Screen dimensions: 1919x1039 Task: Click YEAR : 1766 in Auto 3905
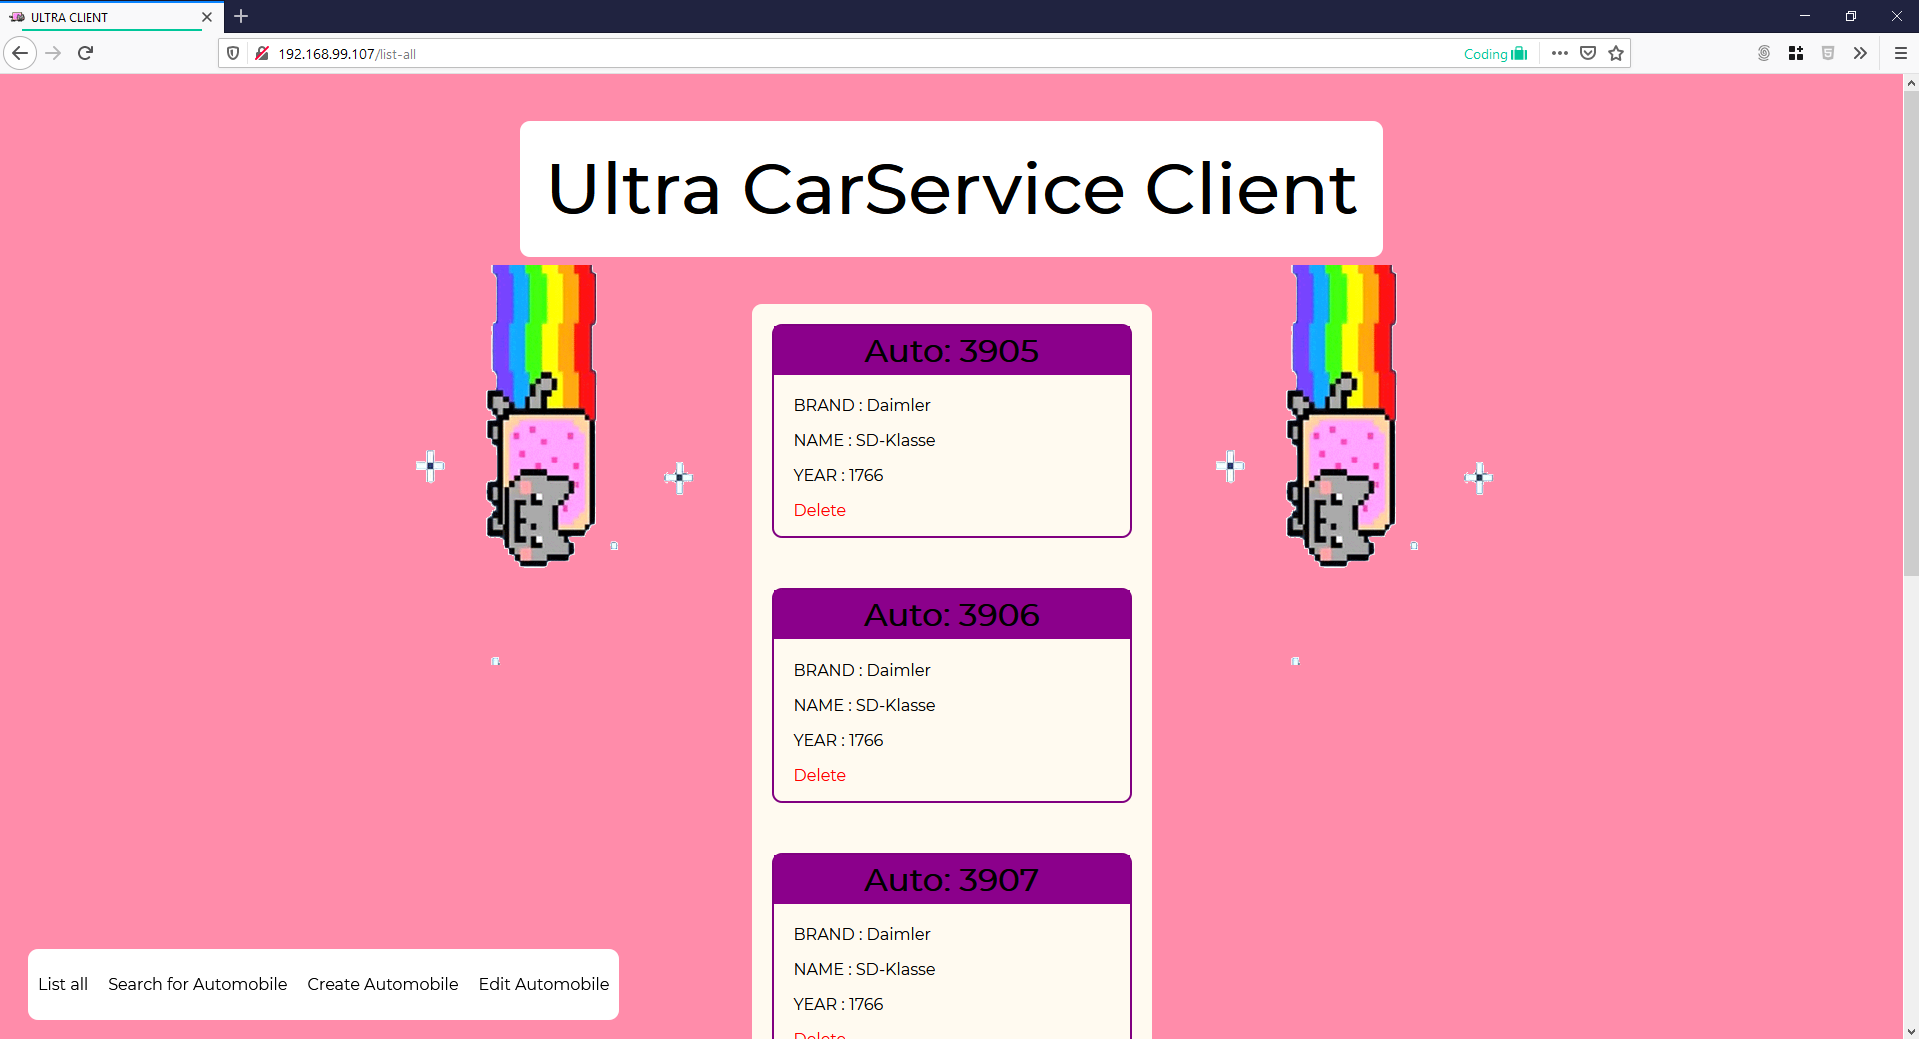tap(839, 475)
